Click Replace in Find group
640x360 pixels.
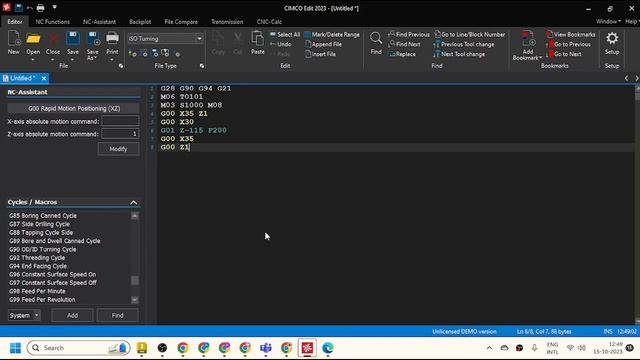[x=402, y=54]
